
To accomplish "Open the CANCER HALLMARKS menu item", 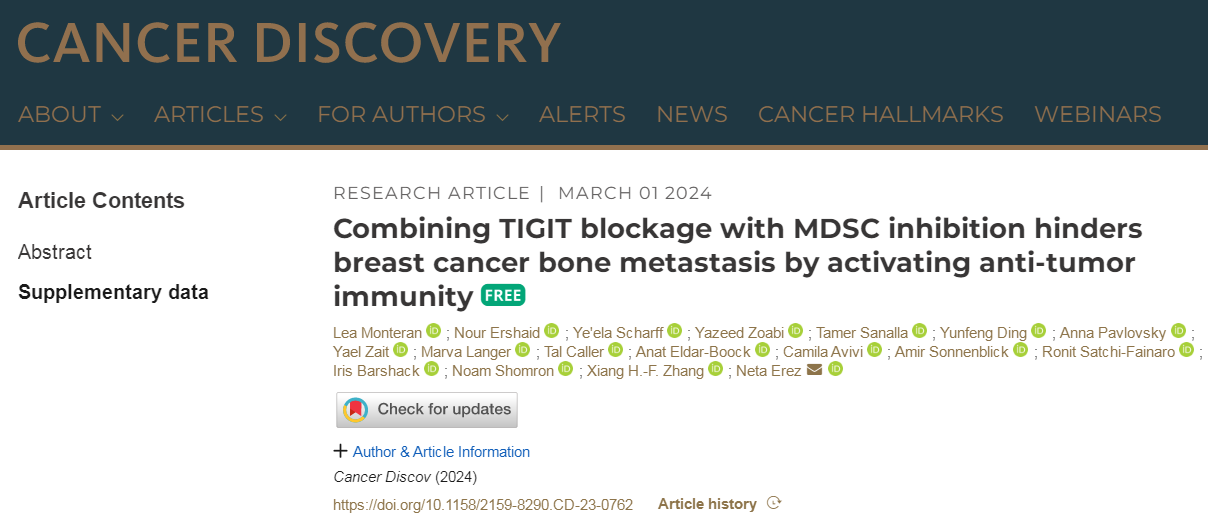I will tap(880, 115).
